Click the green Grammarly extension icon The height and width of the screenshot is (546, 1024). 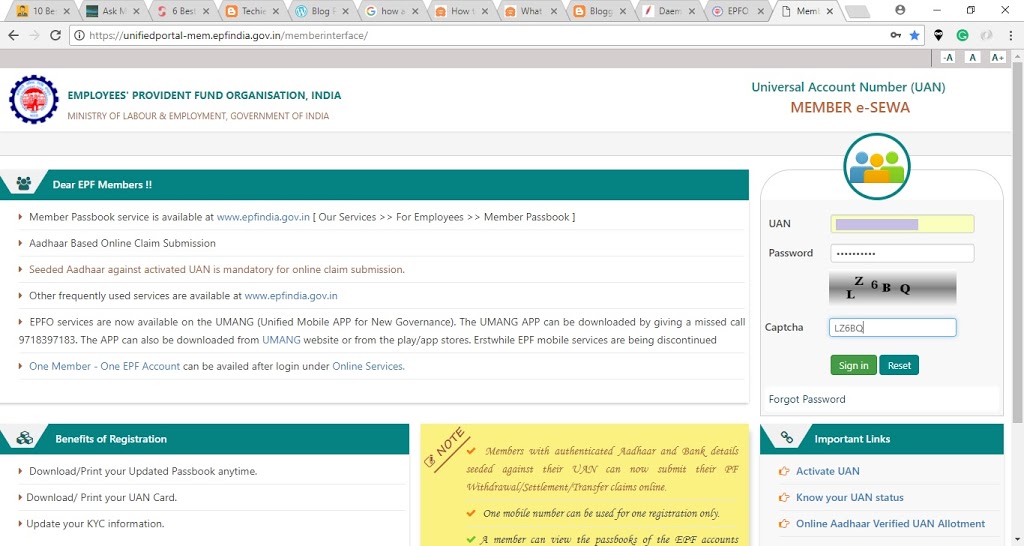(x=962, y=35)
